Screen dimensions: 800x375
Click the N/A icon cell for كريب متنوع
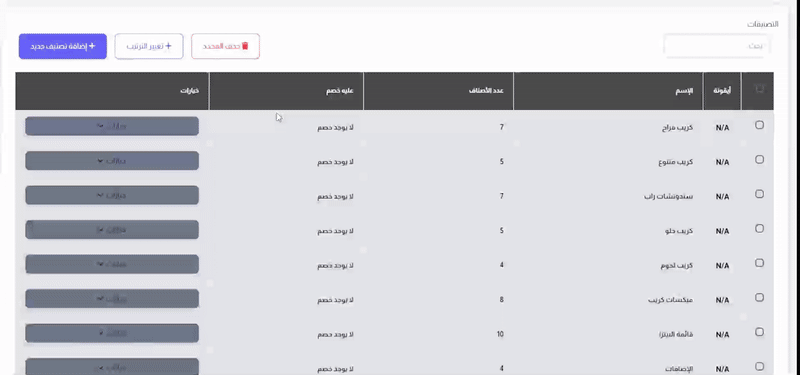pos(722,162)
